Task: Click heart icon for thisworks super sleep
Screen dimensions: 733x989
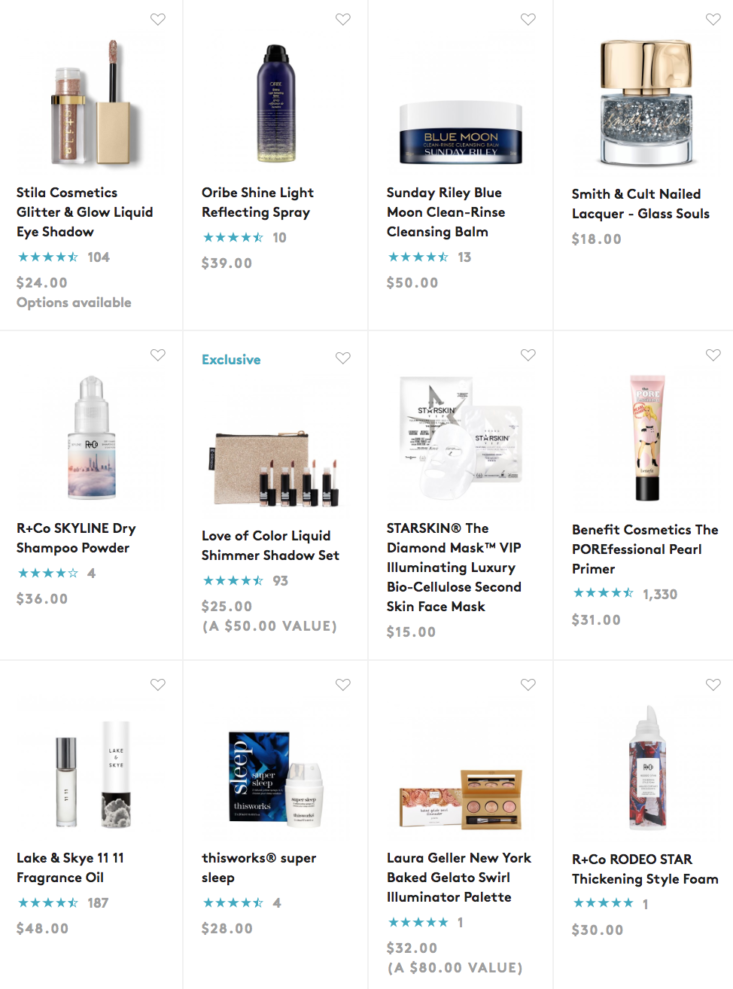Action: tap(343, 684)
